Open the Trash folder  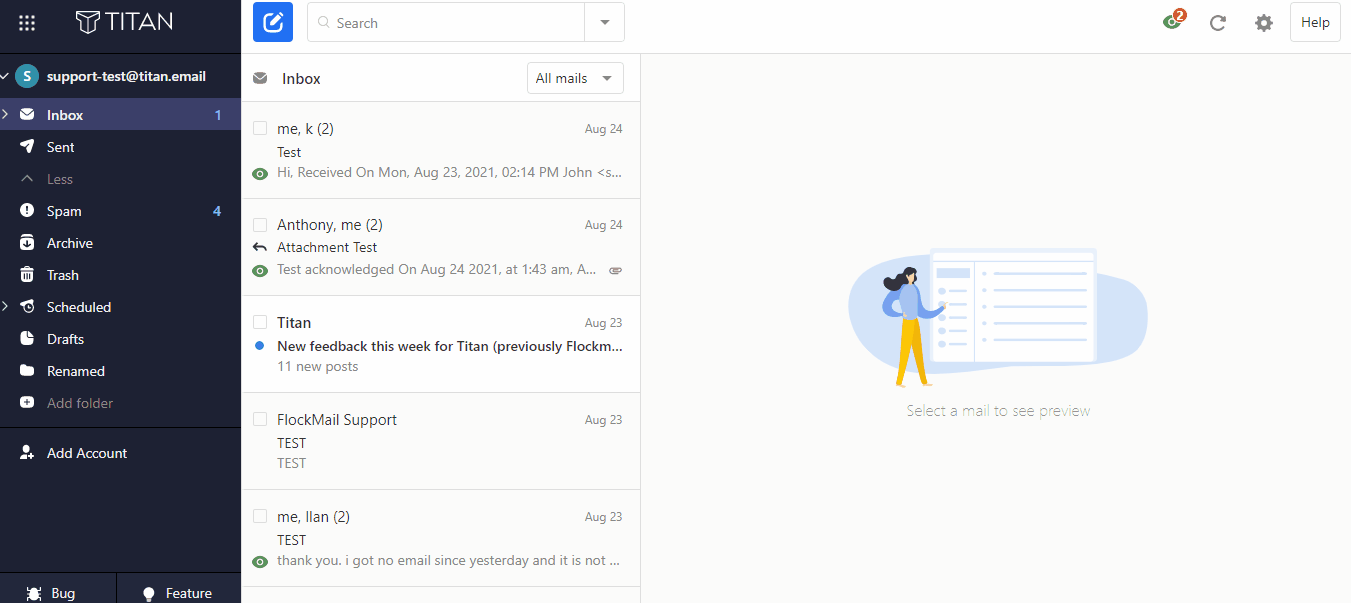coord(120,275)
